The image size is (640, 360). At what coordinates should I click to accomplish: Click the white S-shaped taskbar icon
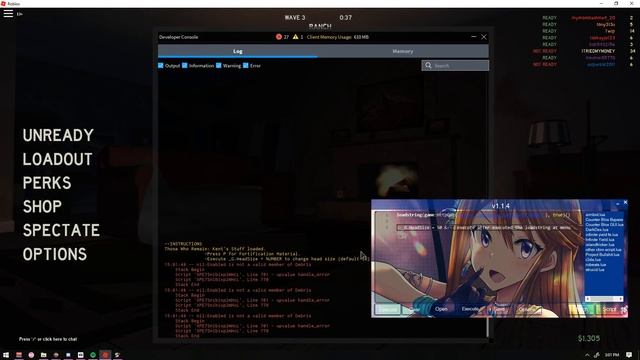pyautogui.click(x=117, y=355)
